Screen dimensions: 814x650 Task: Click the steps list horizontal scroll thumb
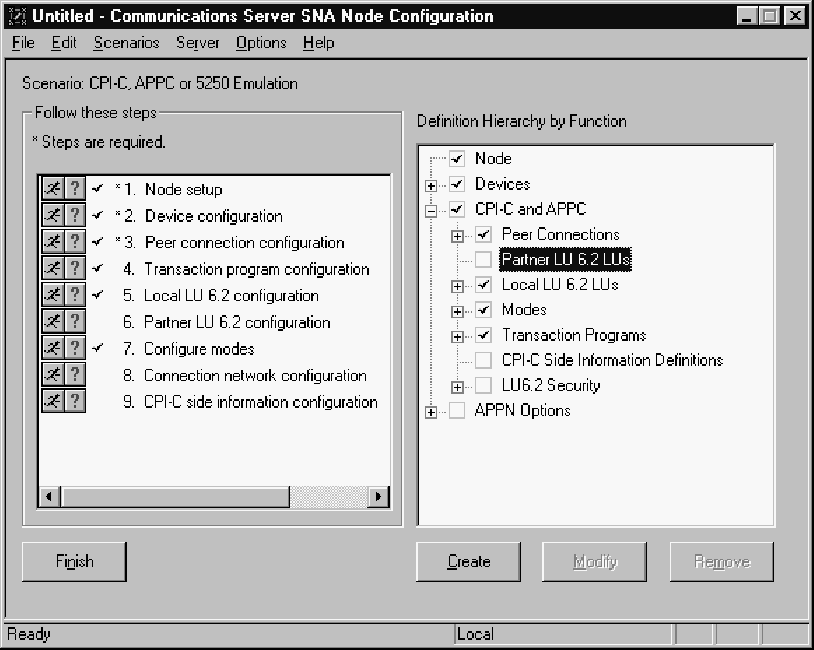pyautogui.click(x=175, y=496)
